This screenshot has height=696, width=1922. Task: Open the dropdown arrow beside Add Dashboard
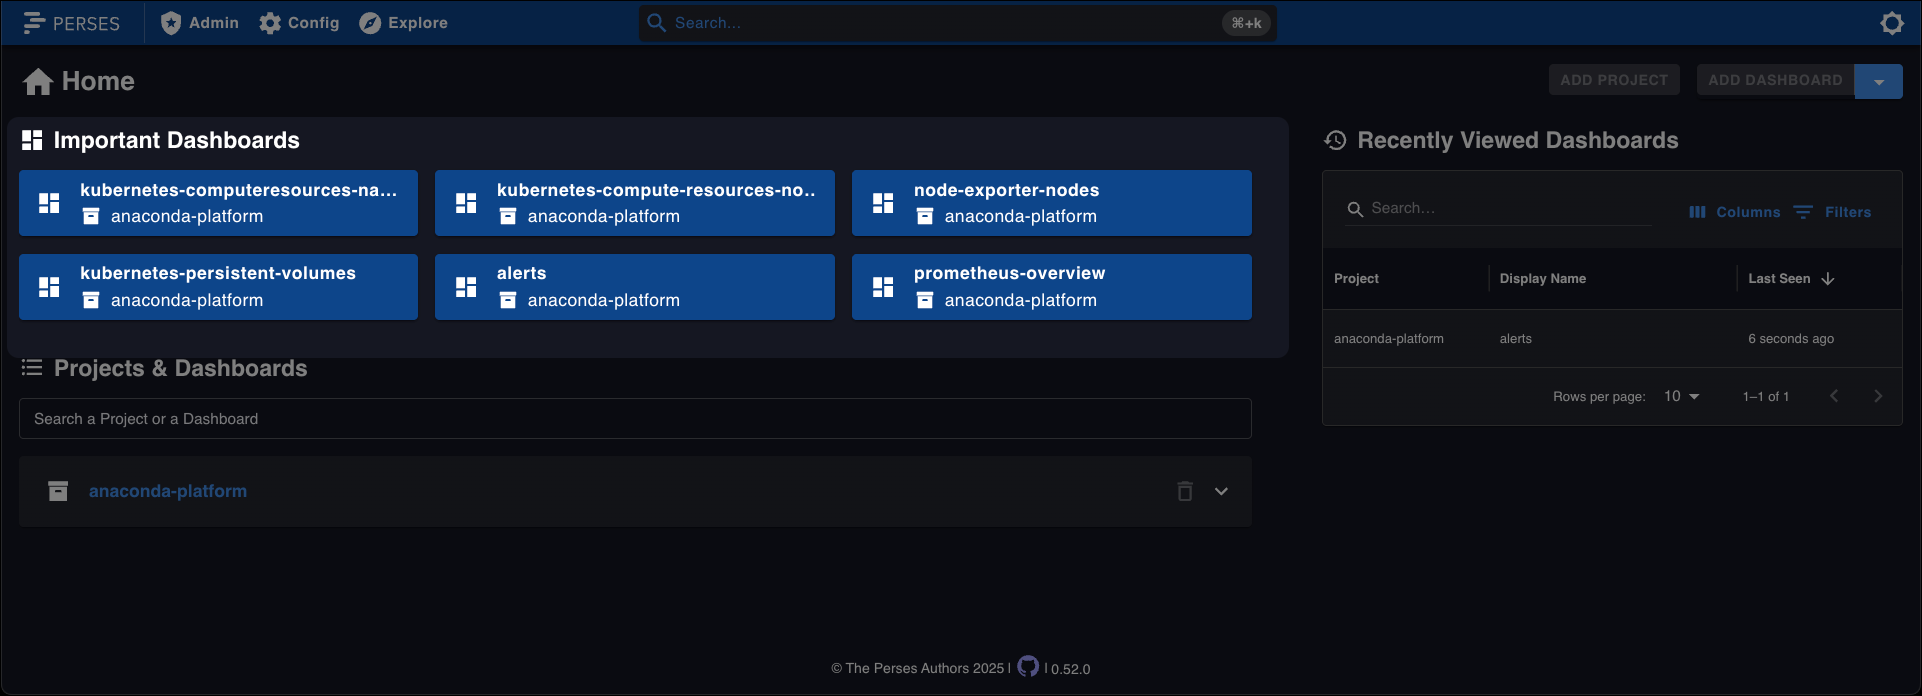[x=1879, y=82]
